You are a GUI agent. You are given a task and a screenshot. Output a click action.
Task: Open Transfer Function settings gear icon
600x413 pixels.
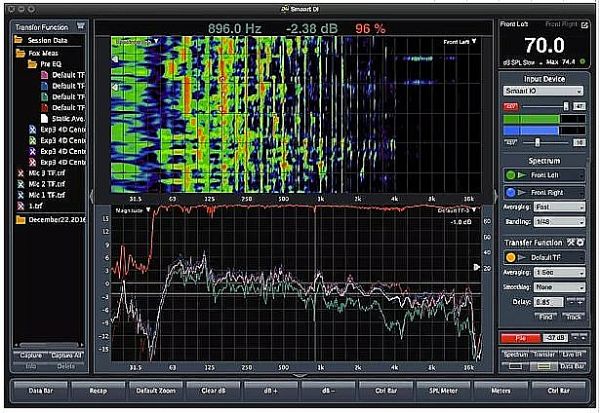pos(580,242)
